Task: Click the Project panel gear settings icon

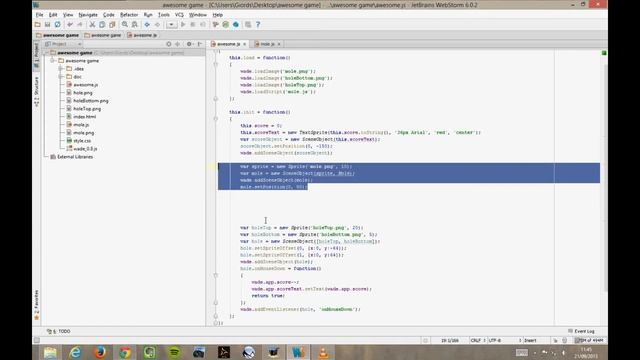Action: point(189,44)
